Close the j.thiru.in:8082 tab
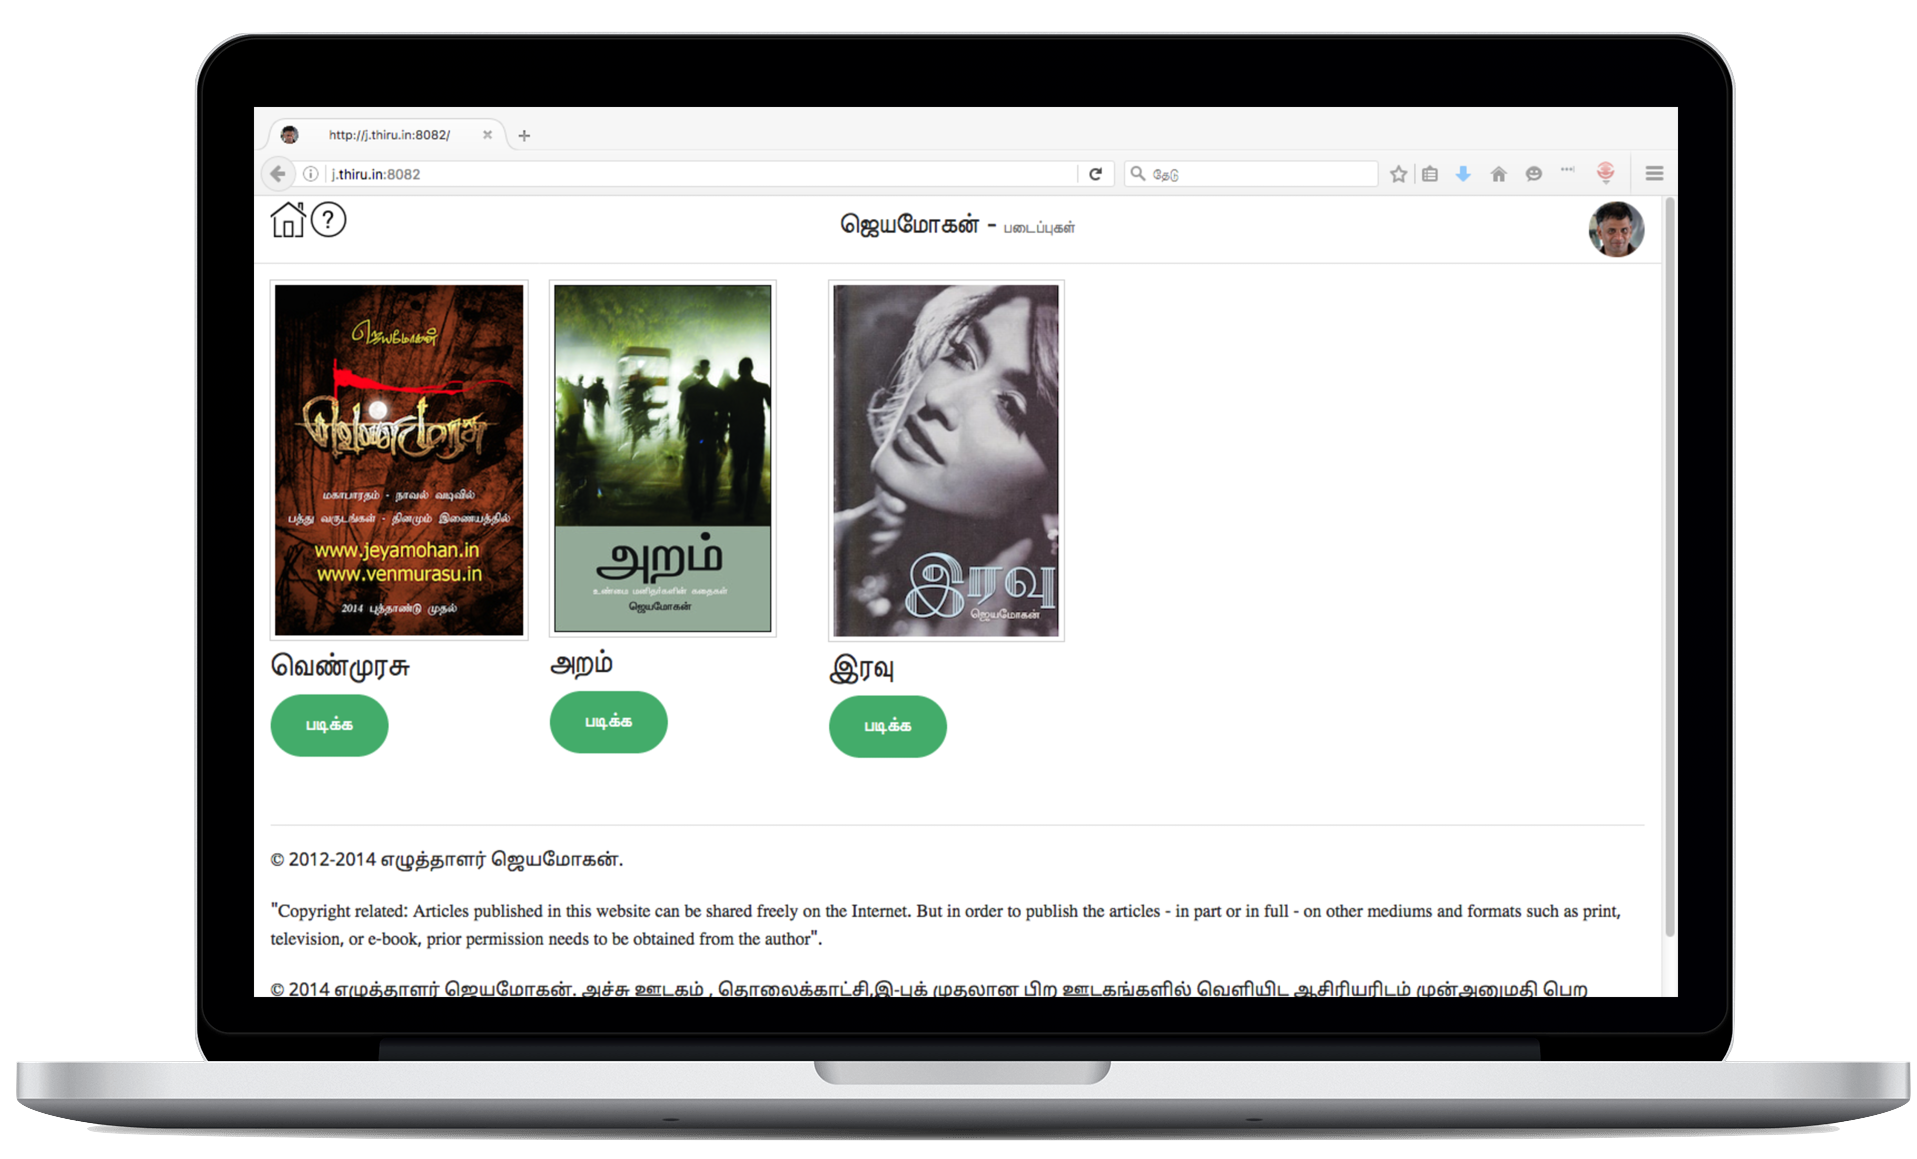1917x1159 pixels. (487, 135)
